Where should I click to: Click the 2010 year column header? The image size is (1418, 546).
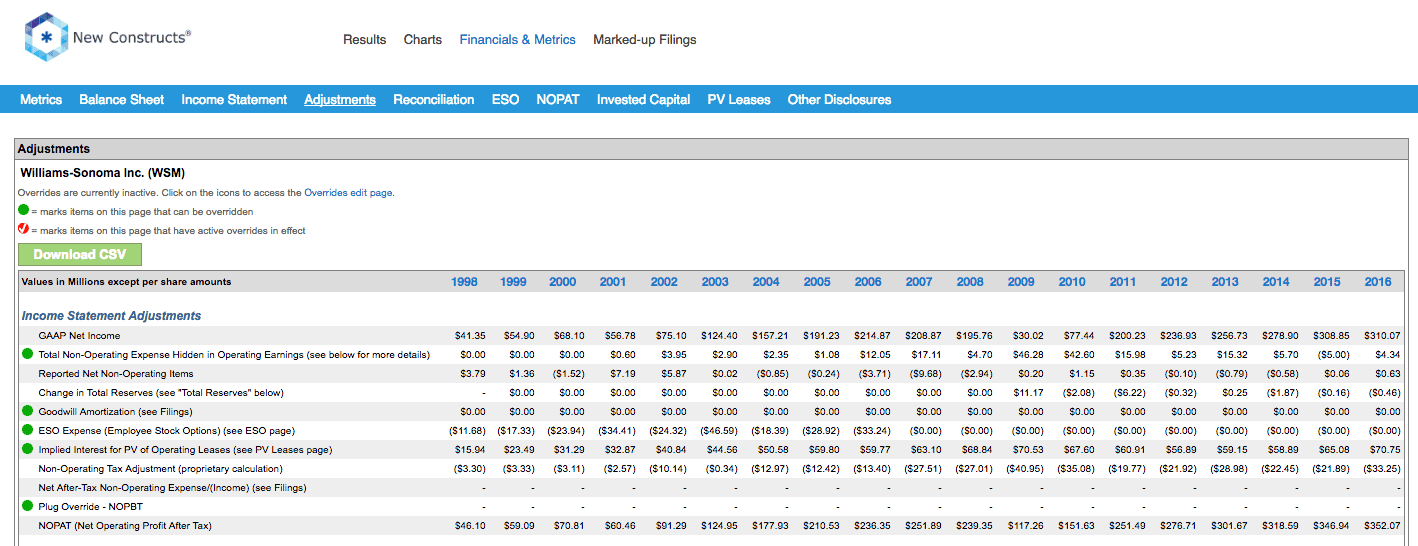tap(1072, 282)
